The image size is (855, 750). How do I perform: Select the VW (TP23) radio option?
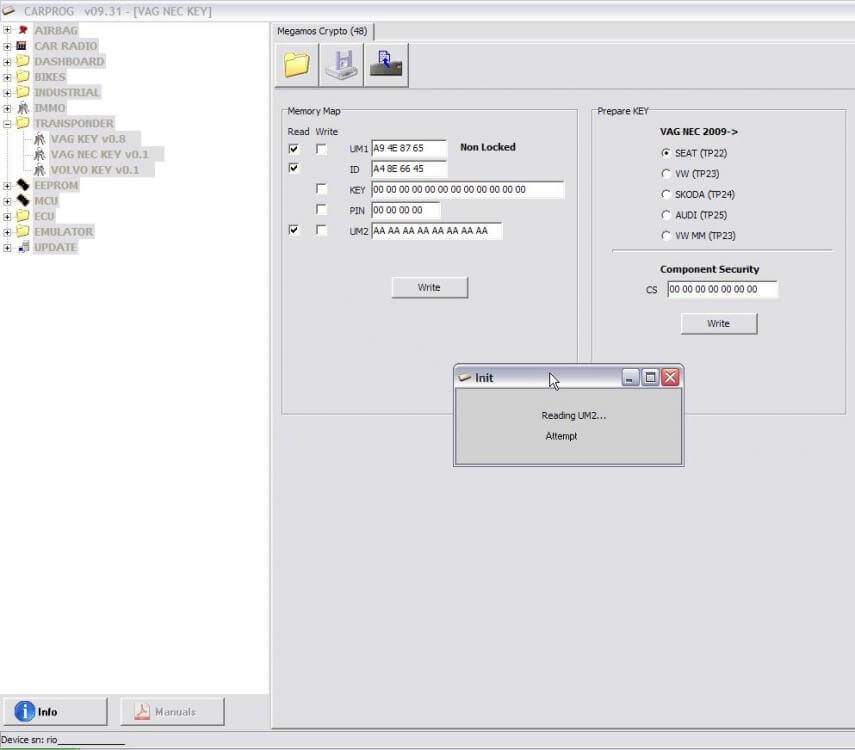click(666, 174)
